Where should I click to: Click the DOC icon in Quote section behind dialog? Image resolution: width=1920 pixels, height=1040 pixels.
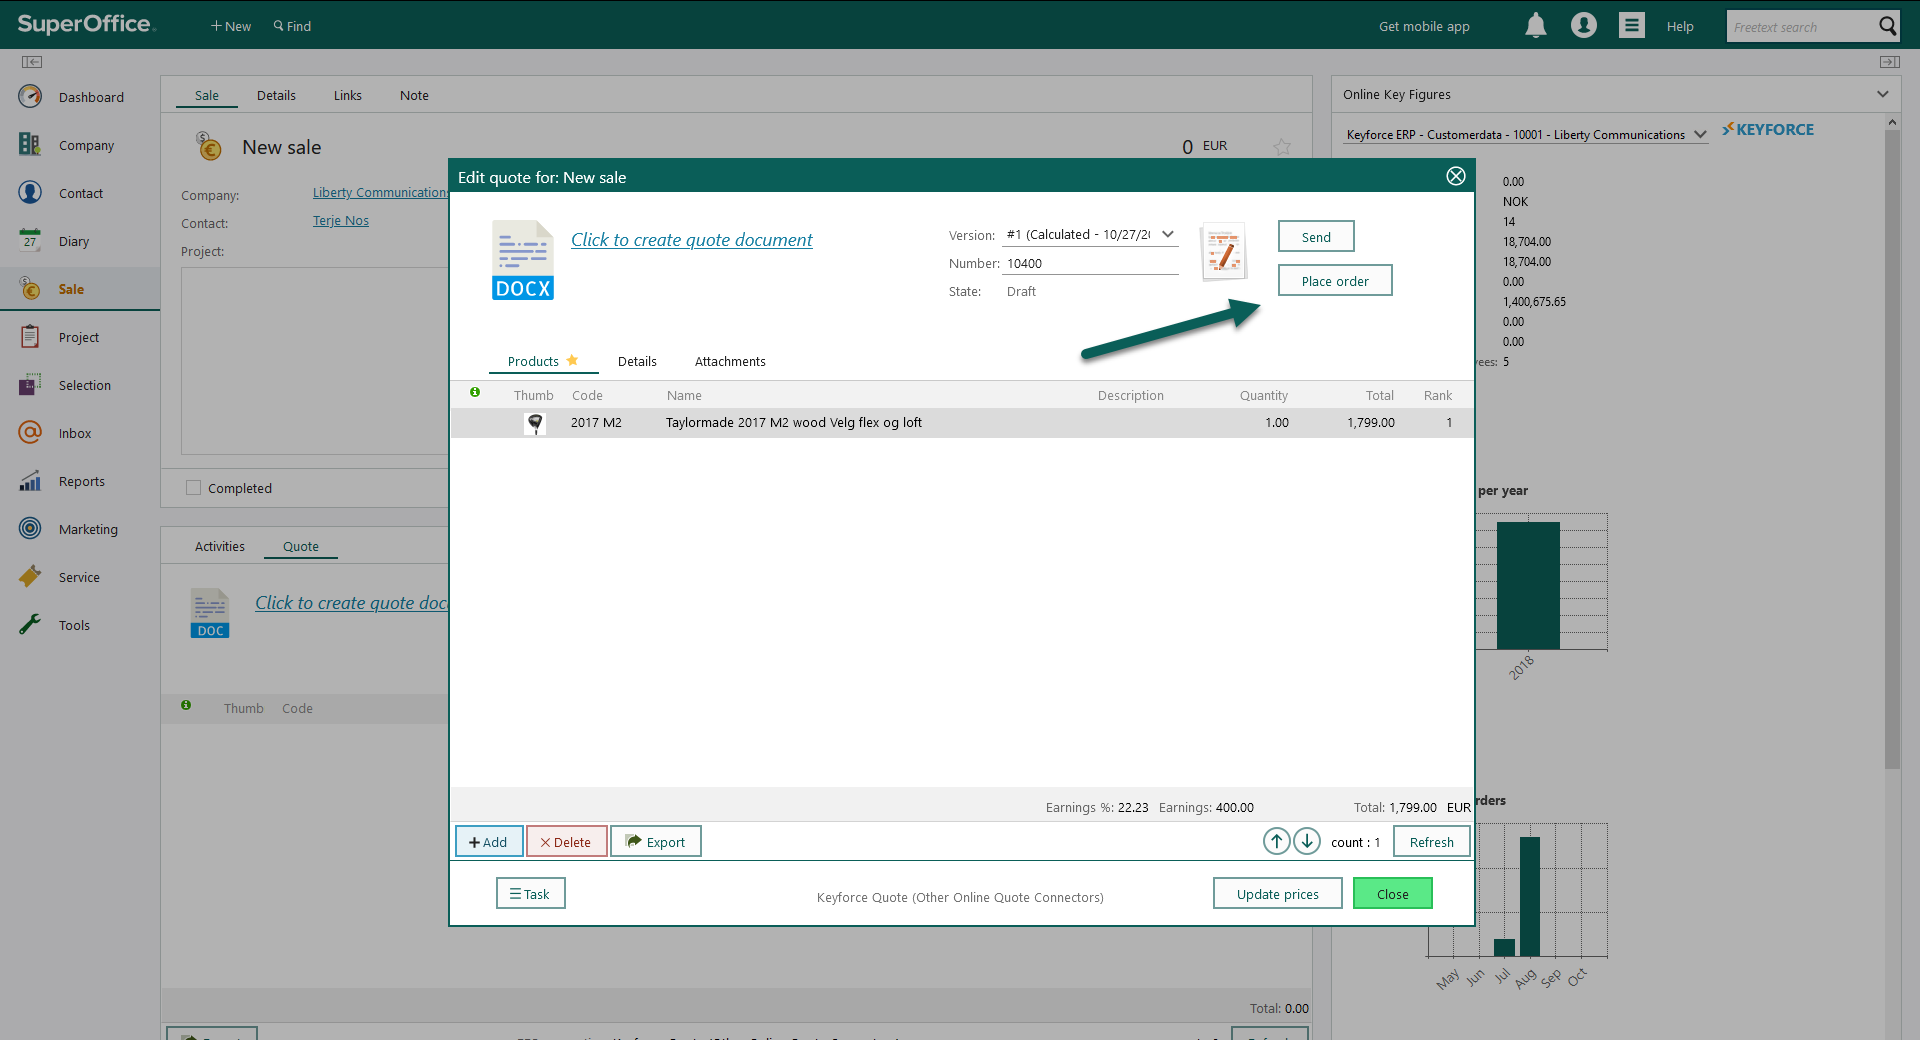pos(210,612)
